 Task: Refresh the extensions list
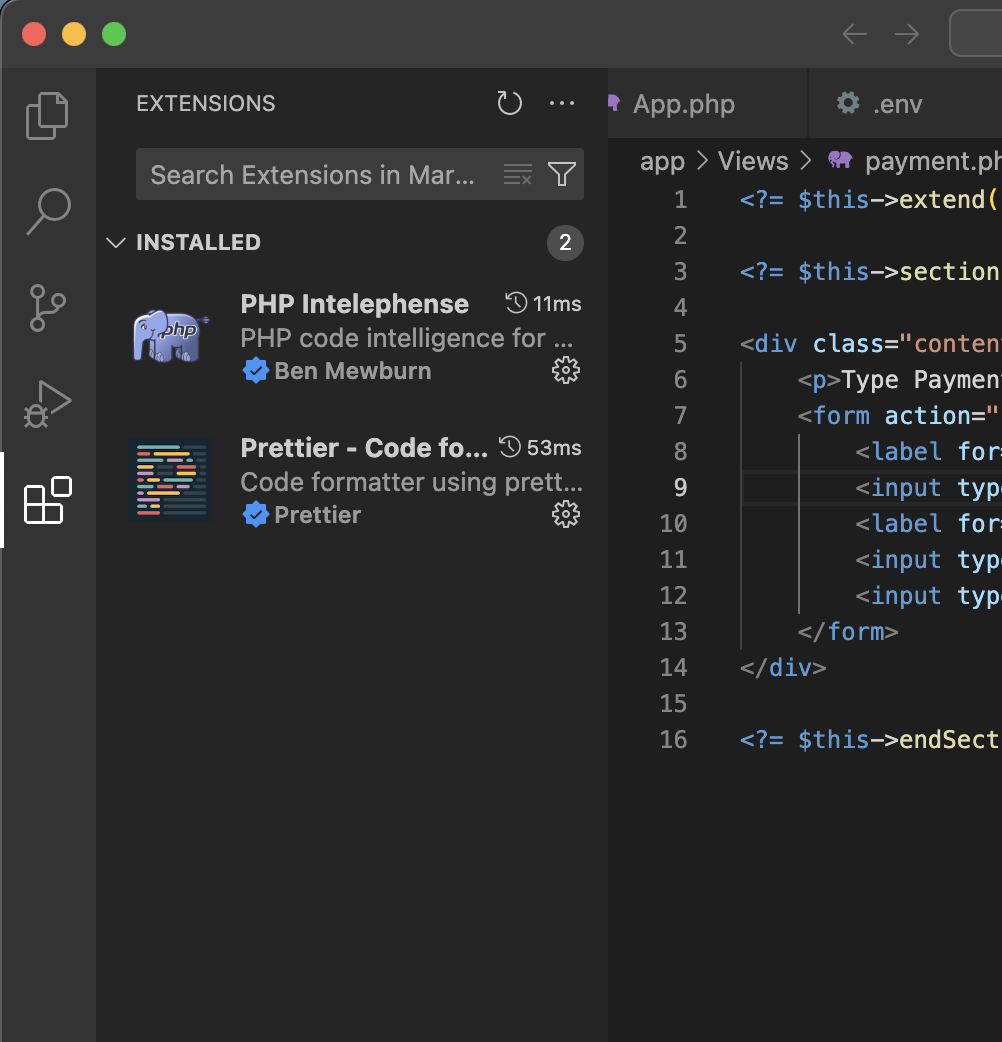pos(510,103)
